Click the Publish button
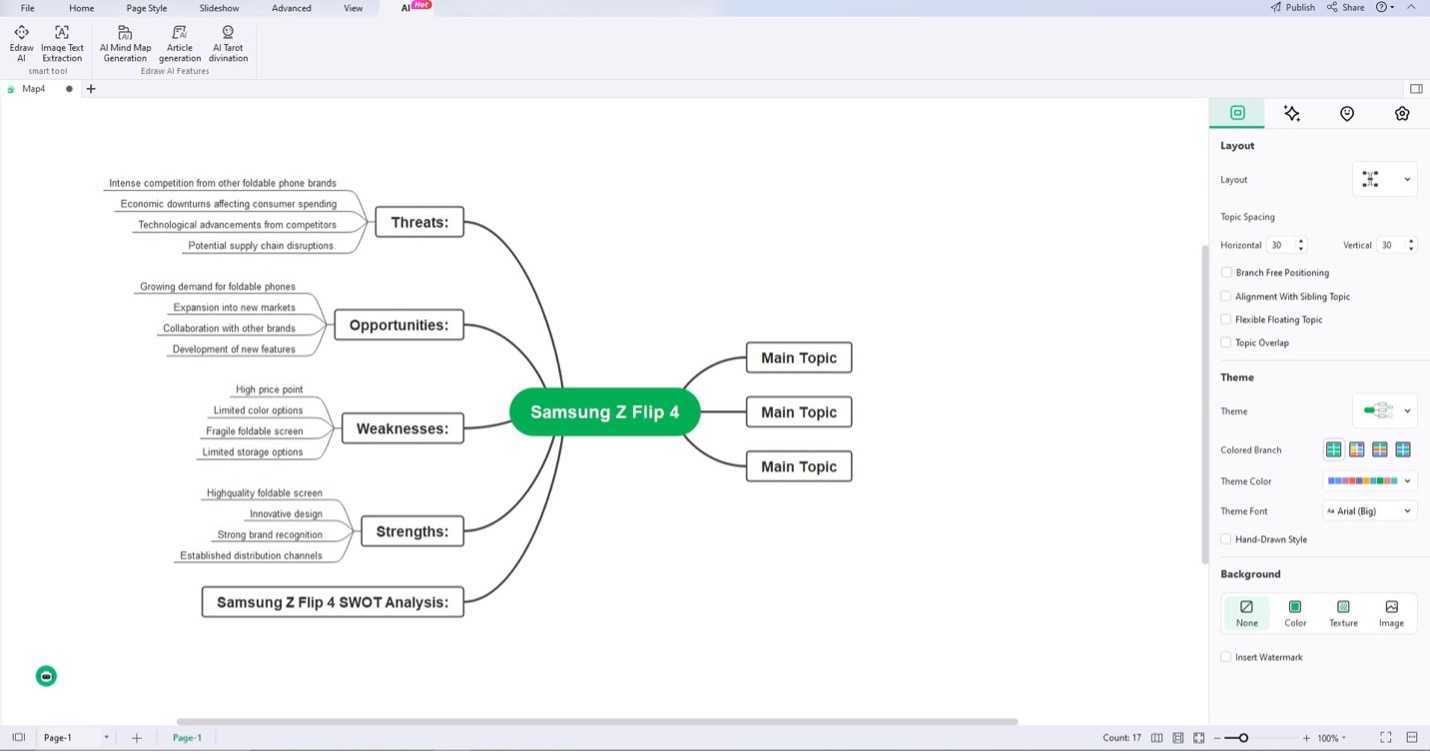Image resolution: width=1430 pixels, height=754 pixels. pos(1293,7)
